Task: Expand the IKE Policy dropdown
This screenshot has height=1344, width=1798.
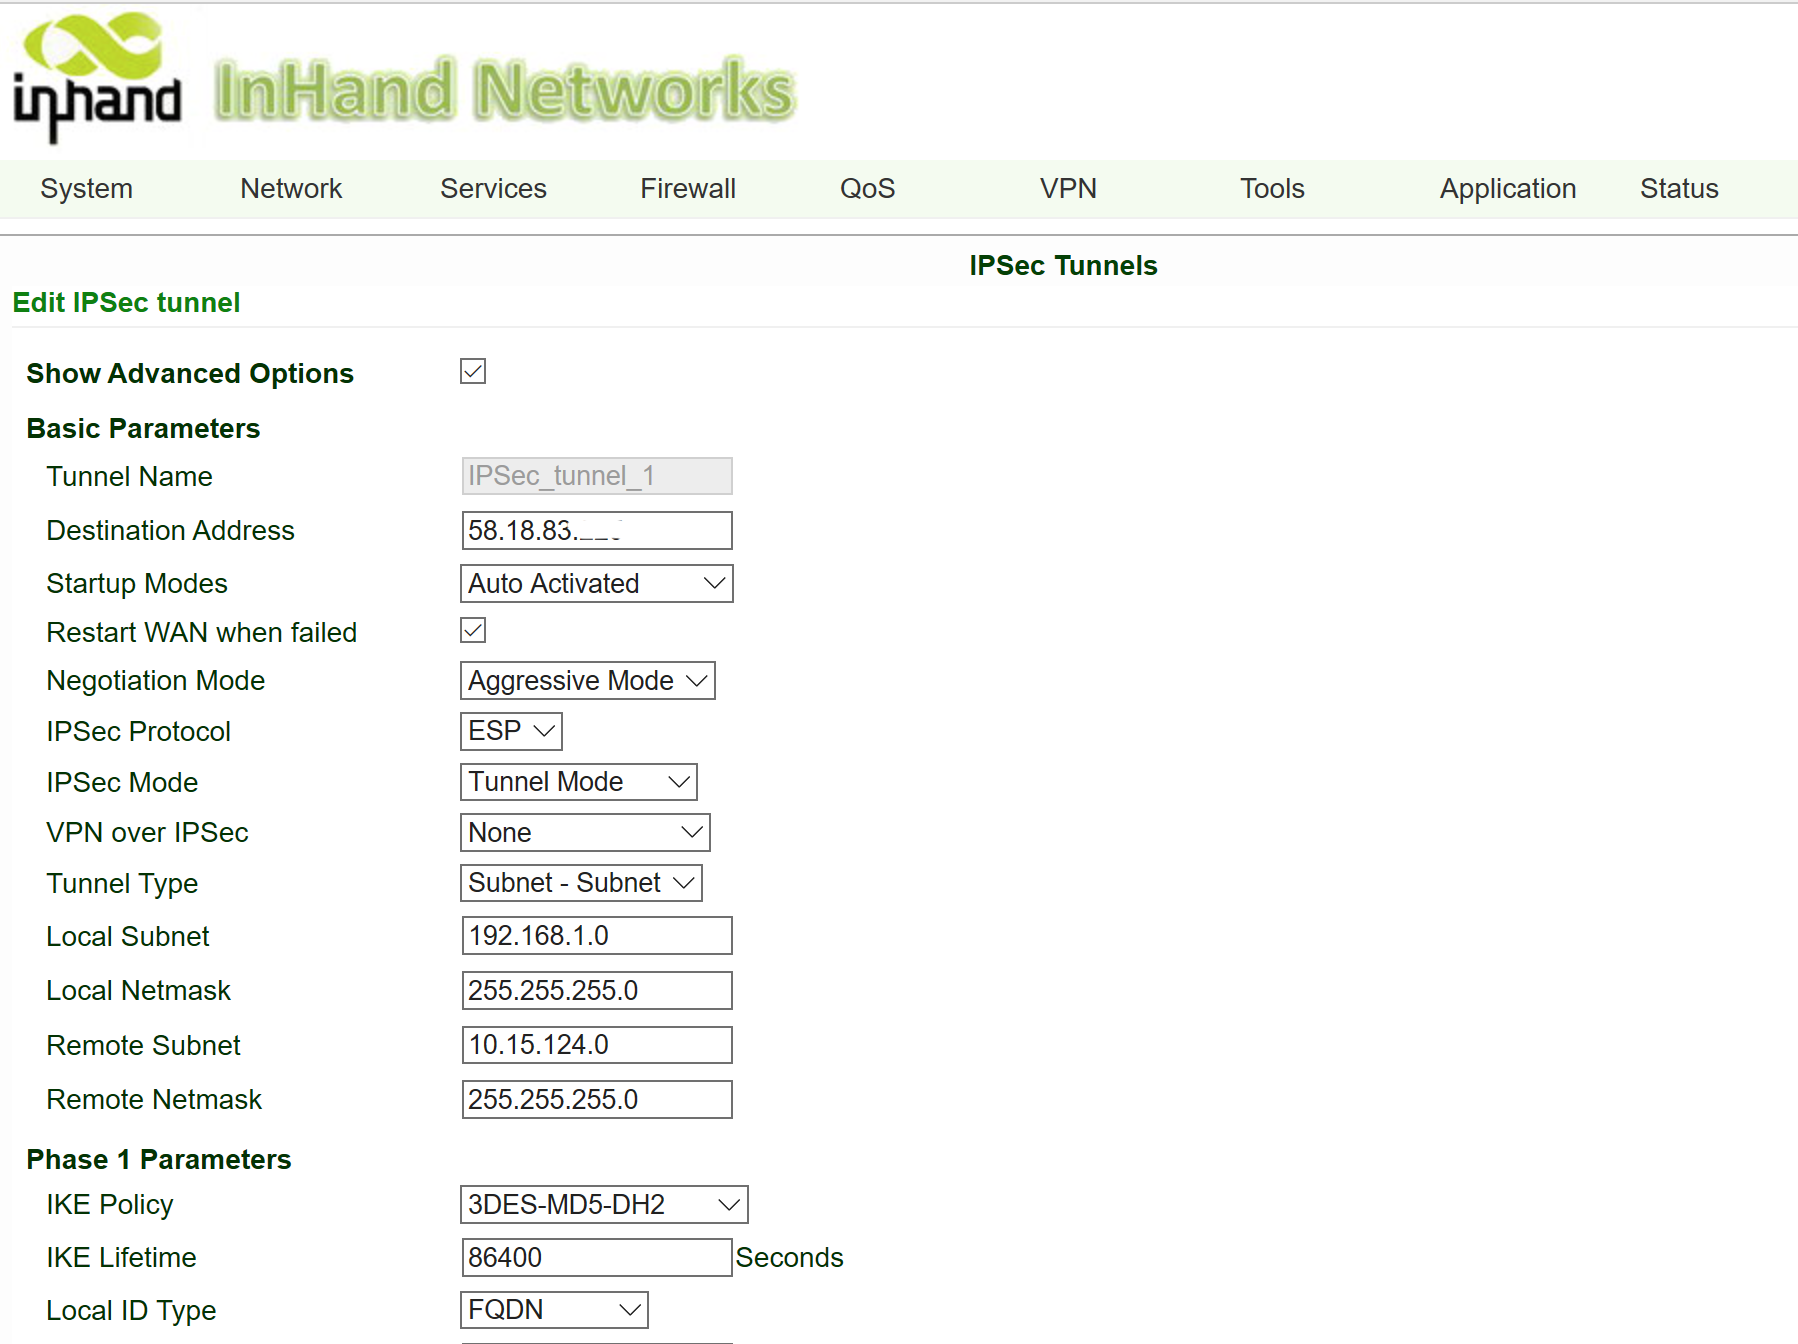Action: coord(604,1205)
